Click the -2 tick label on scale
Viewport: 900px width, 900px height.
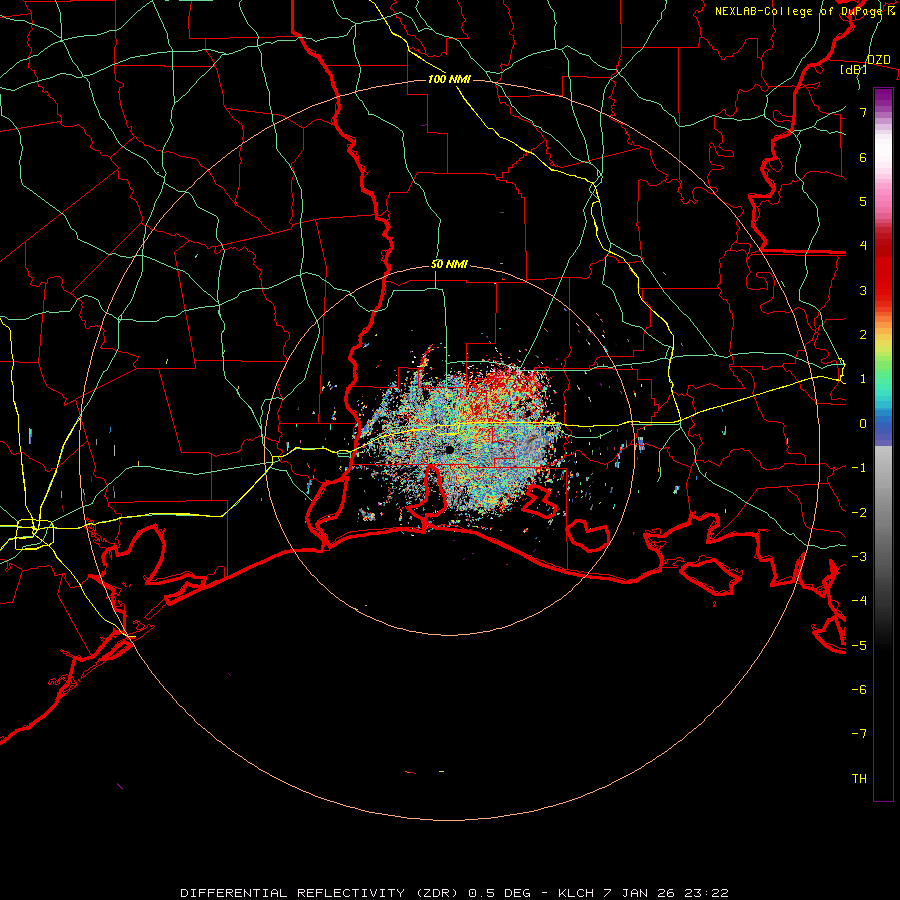[x=859, y=513]
